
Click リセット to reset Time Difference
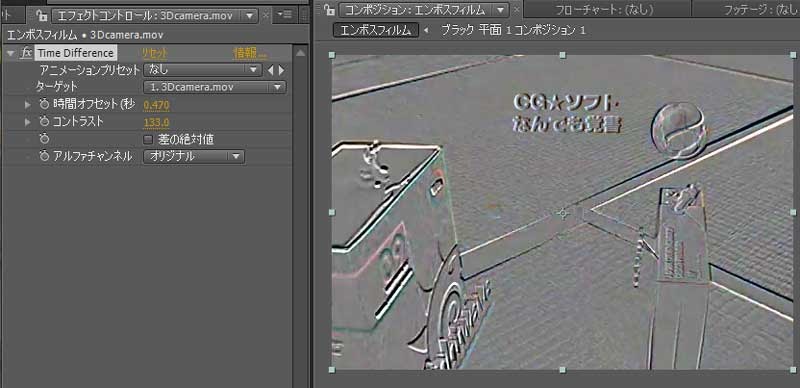155,53
